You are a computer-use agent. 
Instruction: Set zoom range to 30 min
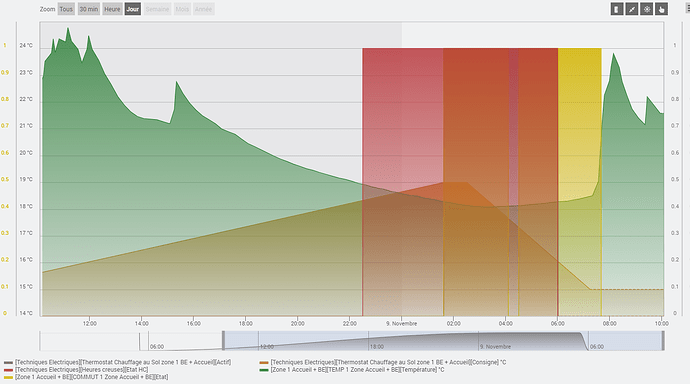point(89,9)
